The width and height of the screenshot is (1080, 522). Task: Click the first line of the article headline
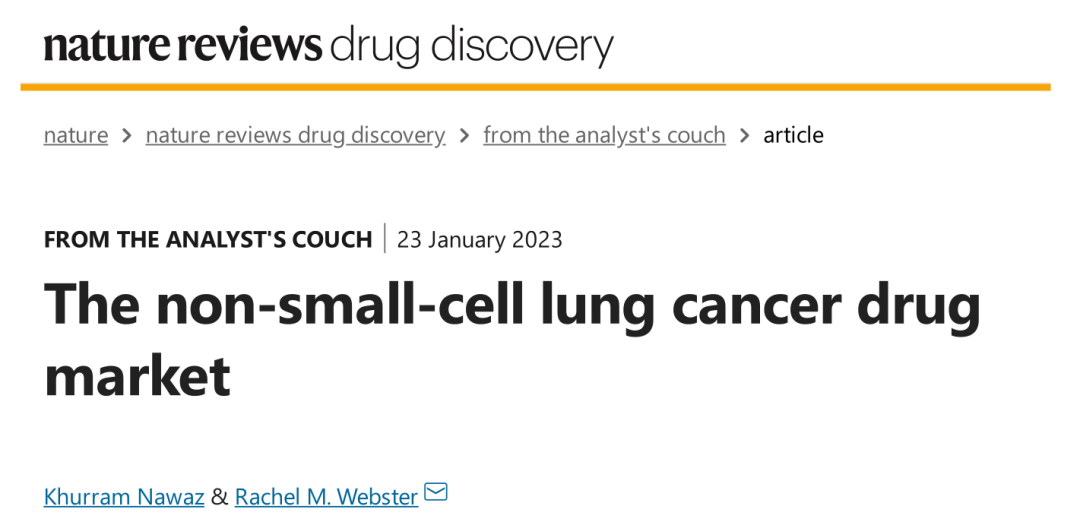pyautogui.click(x=512, y=305)
